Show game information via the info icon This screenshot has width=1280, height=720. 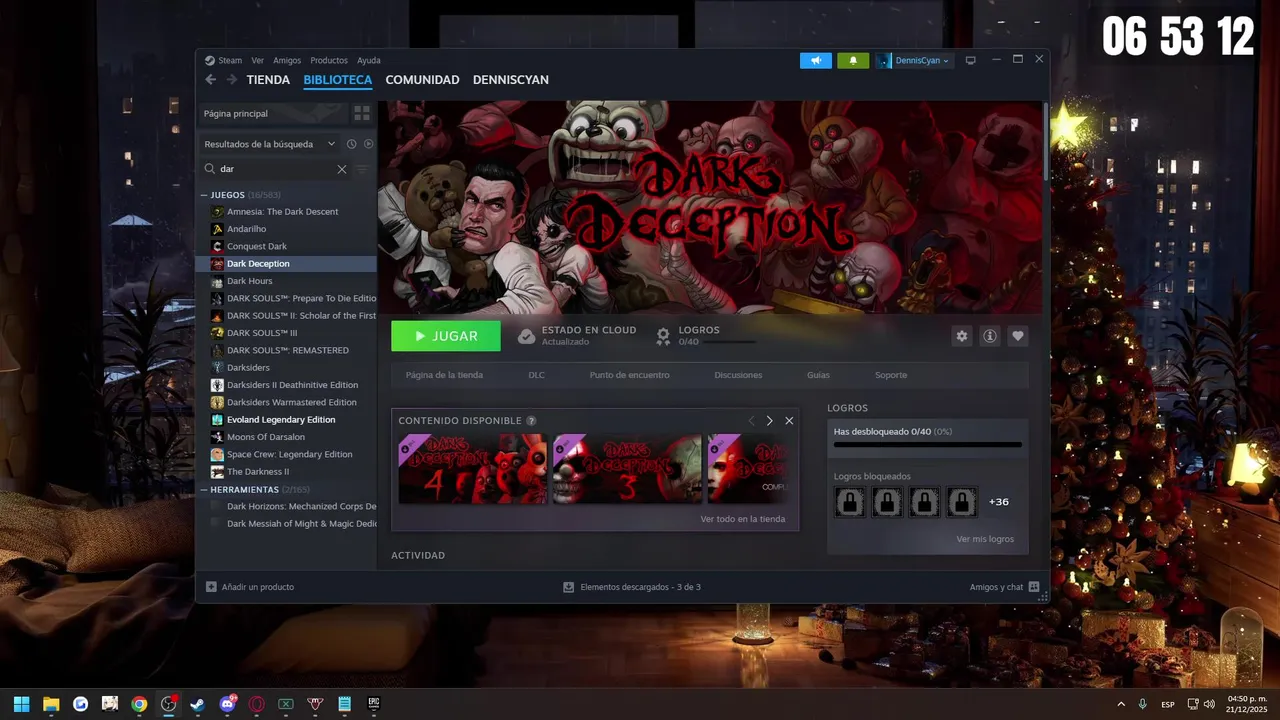pyautogui.click(x=990, y=336)
